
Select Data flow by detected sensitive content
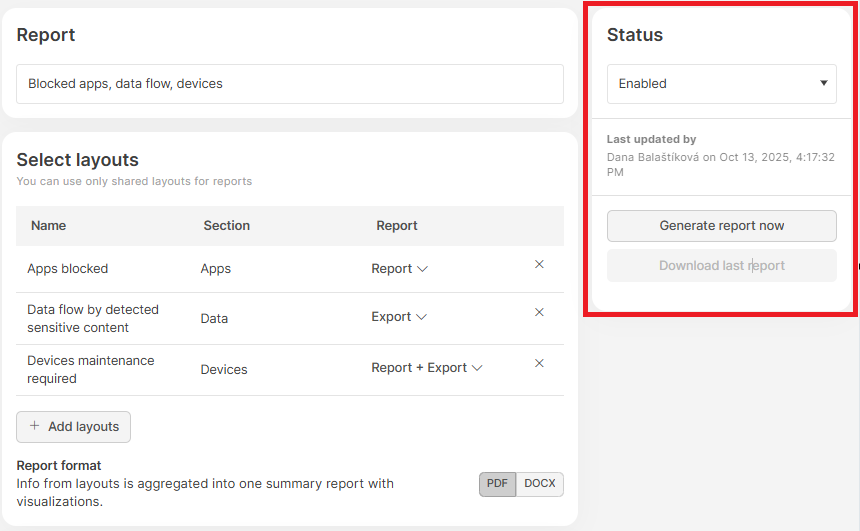[92, 318]
